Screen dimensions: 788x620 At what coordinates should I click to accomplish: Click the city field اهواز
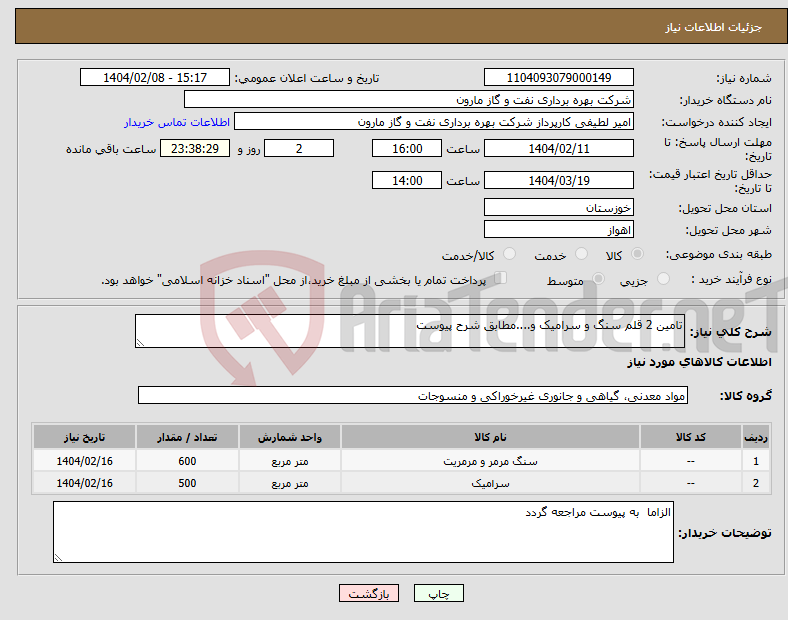coord(559,230)
